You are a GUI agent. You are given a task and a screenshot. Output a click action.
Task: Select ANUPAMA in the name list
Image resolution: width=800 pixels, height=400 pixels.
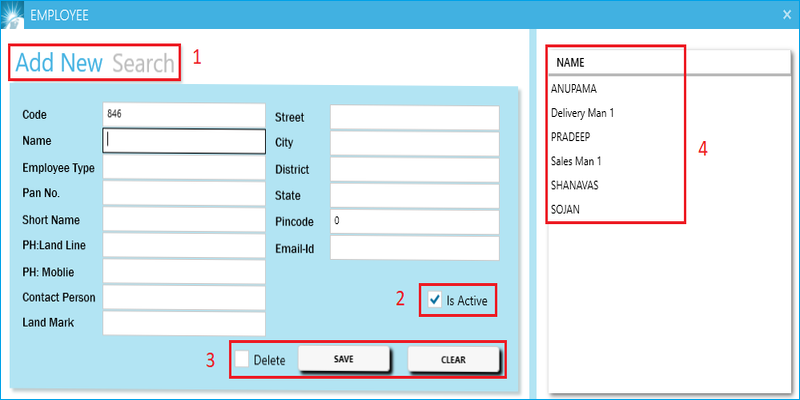(x=572, y=88)
